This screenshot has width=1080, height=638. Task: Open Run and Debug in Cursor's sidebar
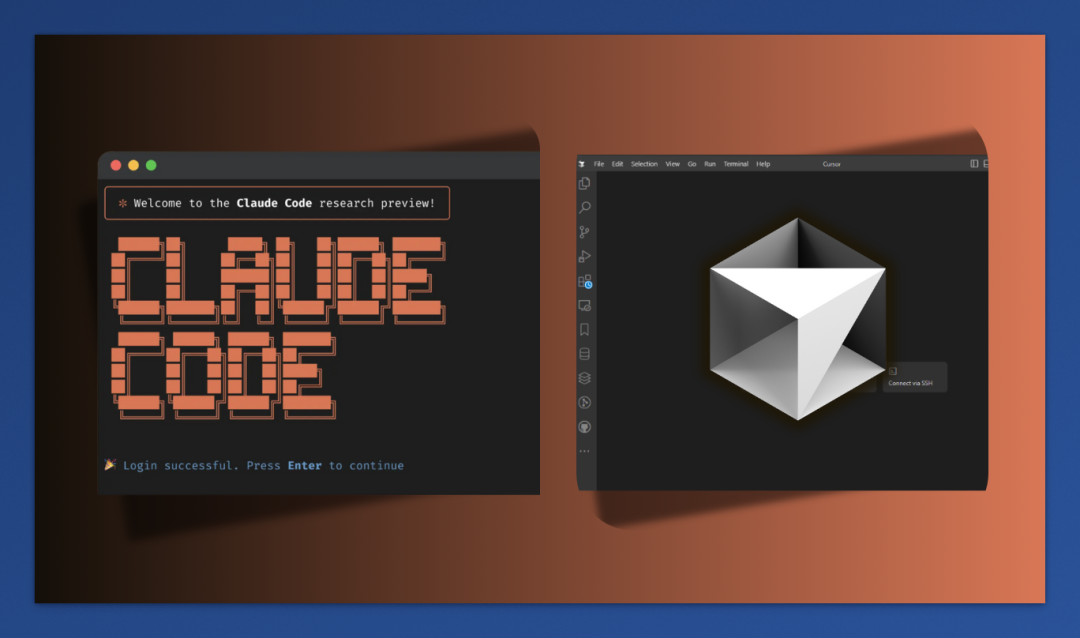click(x=584, y=256)
